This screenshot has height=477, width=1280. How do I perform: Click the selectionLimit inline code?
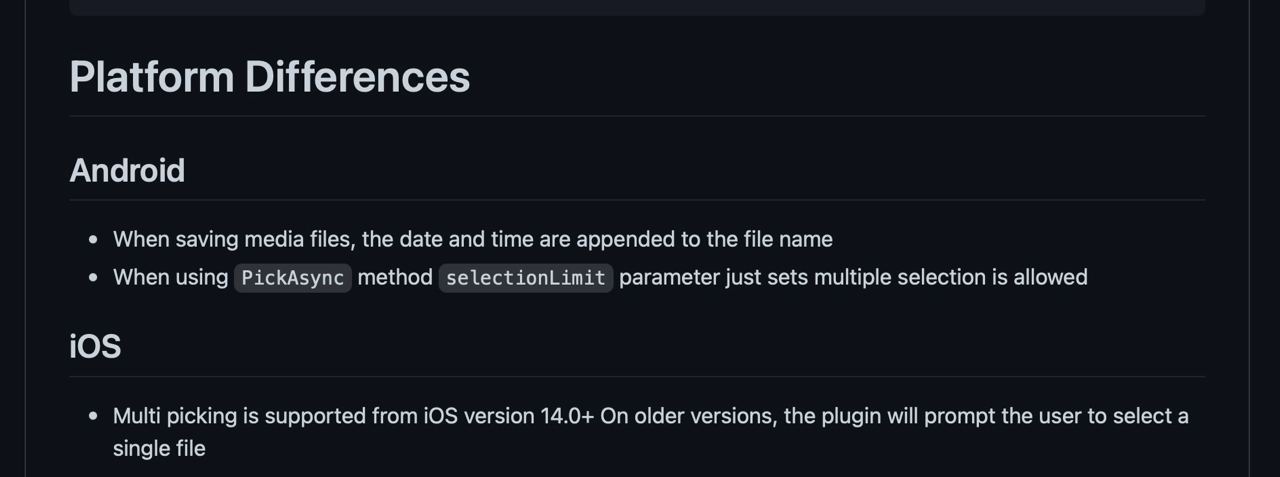point(526,277)
